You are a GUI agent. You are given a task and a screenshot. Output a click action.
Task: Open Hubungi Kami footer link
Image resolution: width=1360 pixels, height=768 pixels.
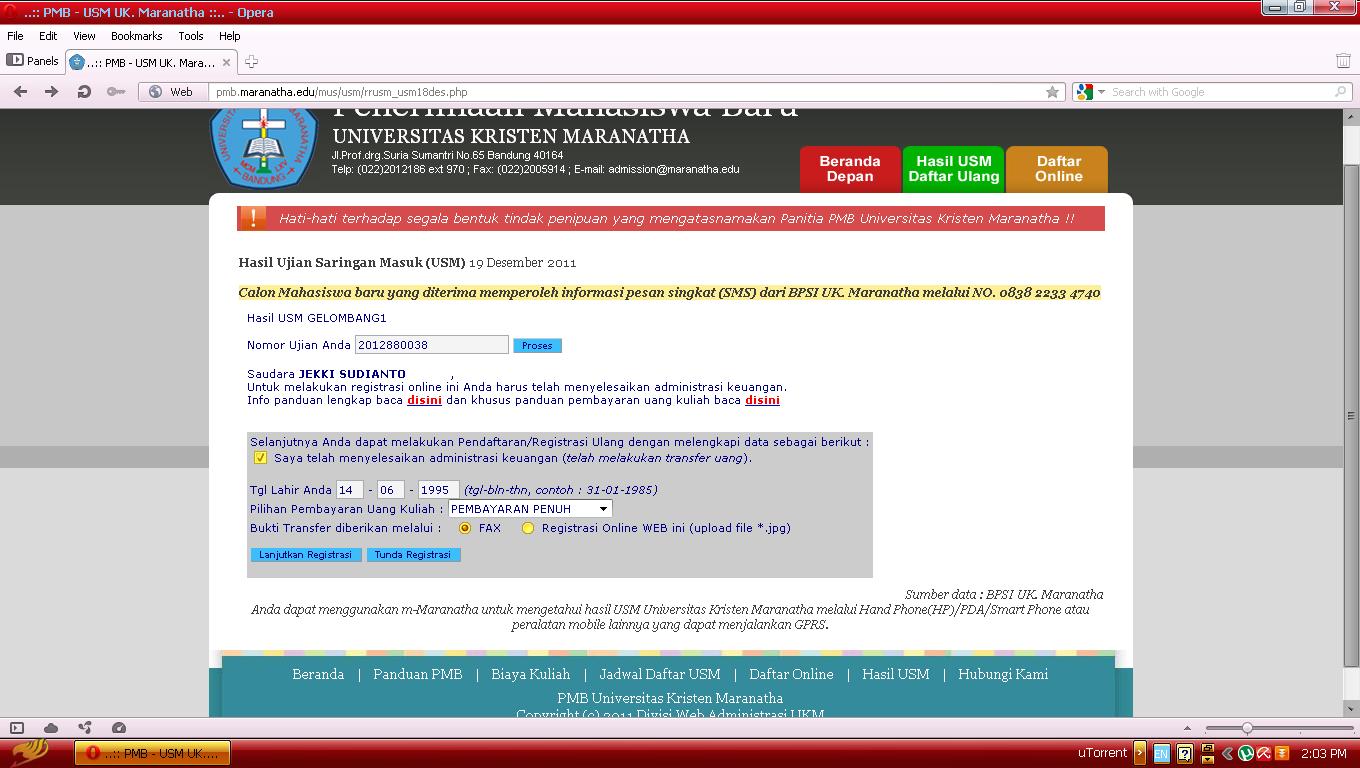coord(1003,674)
